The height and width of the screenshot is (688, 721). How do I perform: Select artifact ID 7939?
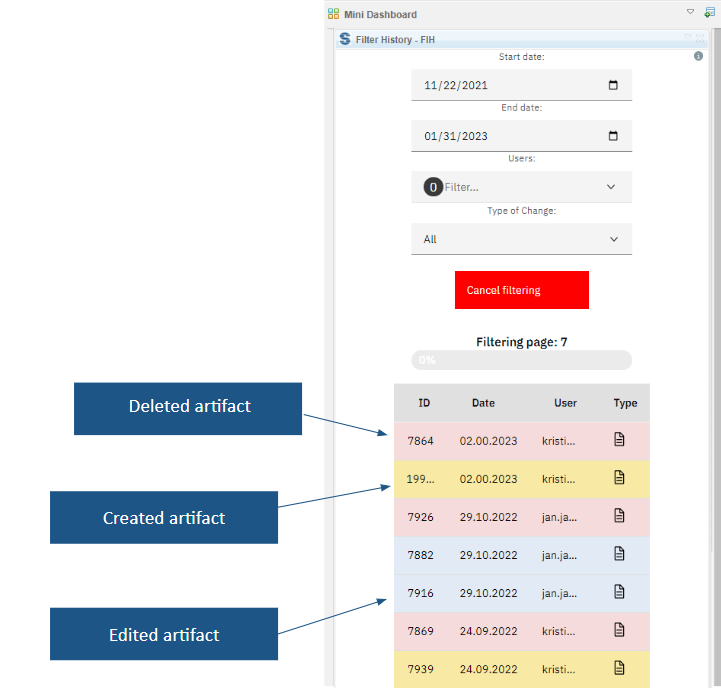pos(420,669)
